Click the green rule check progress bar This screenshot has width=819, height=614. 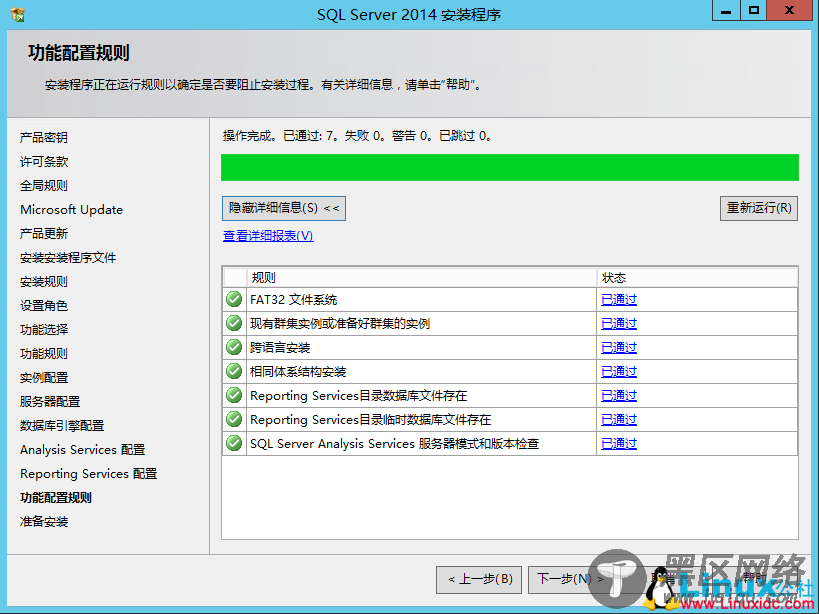(510, 168)
